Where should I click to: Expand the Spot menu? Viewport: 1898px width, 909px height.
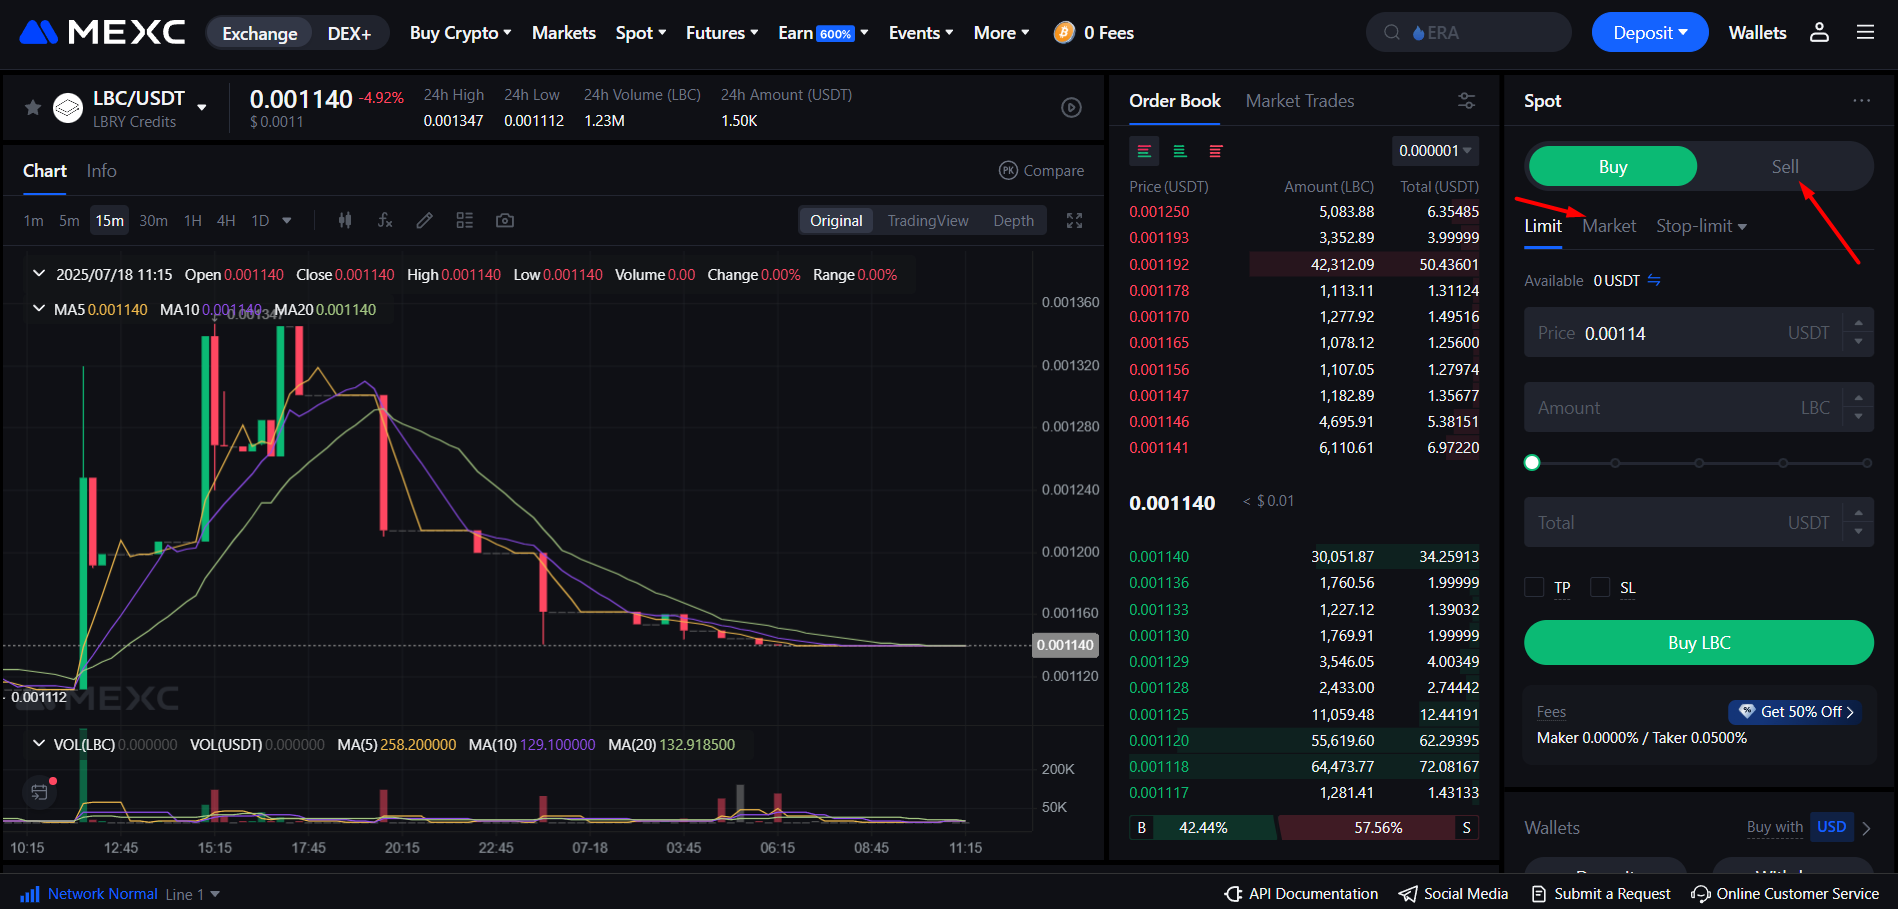[x=641, y=33]
